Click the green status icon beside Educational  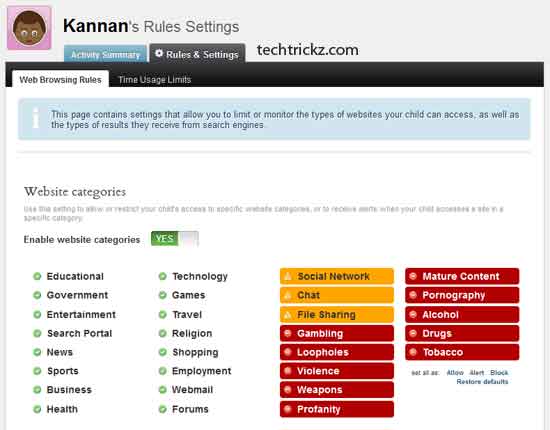(37, 276)
